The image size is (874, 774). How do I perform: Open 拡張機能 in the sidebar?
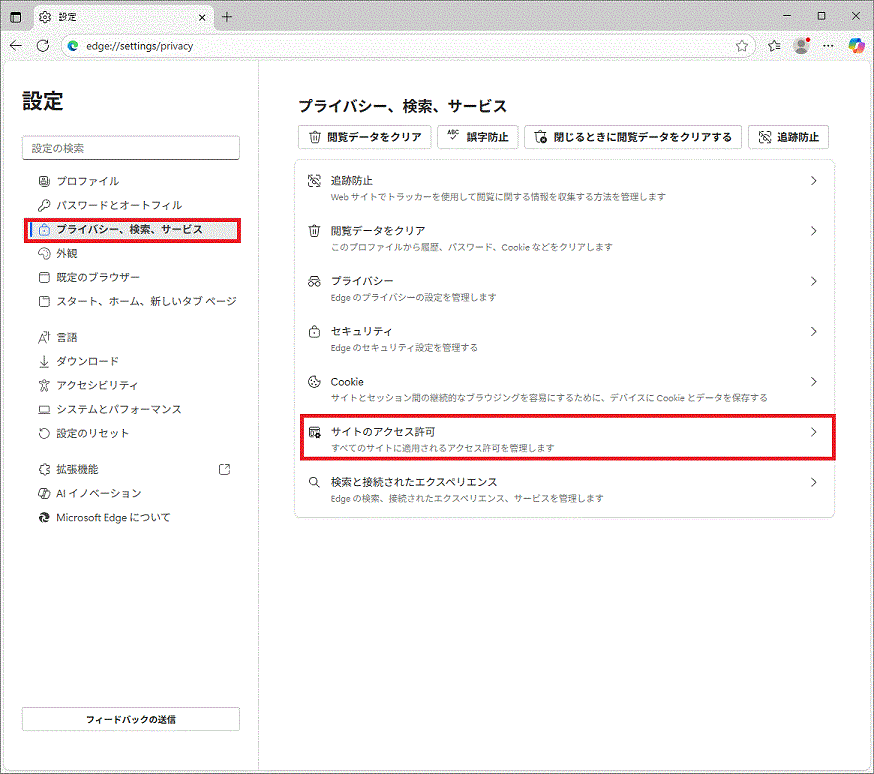point(77,469)
